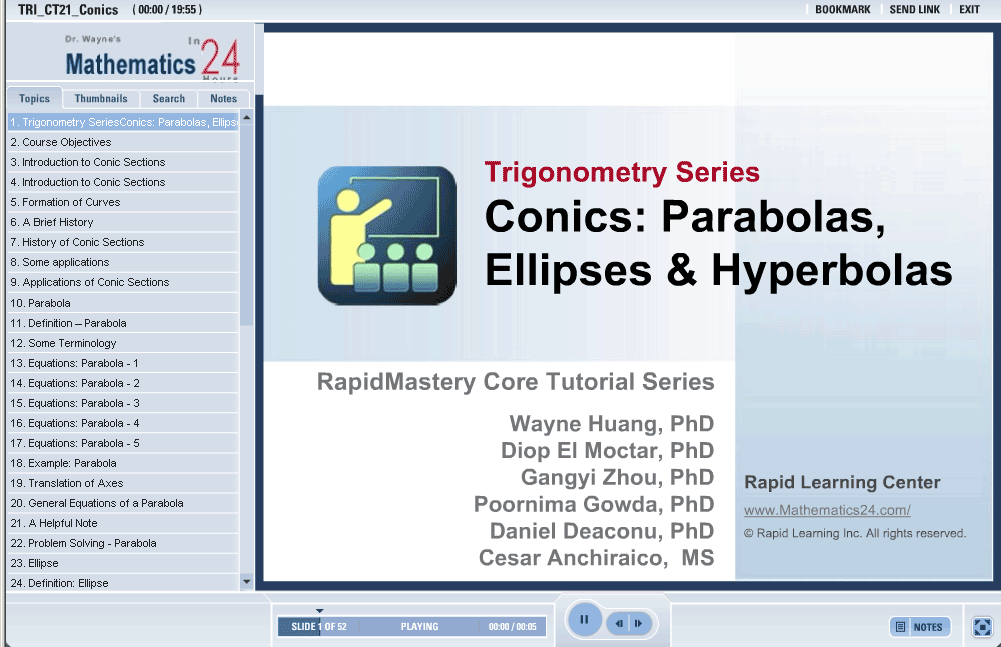
Task: Select topic 22 Problem Solving - Parabola
Action: (123, 544)
